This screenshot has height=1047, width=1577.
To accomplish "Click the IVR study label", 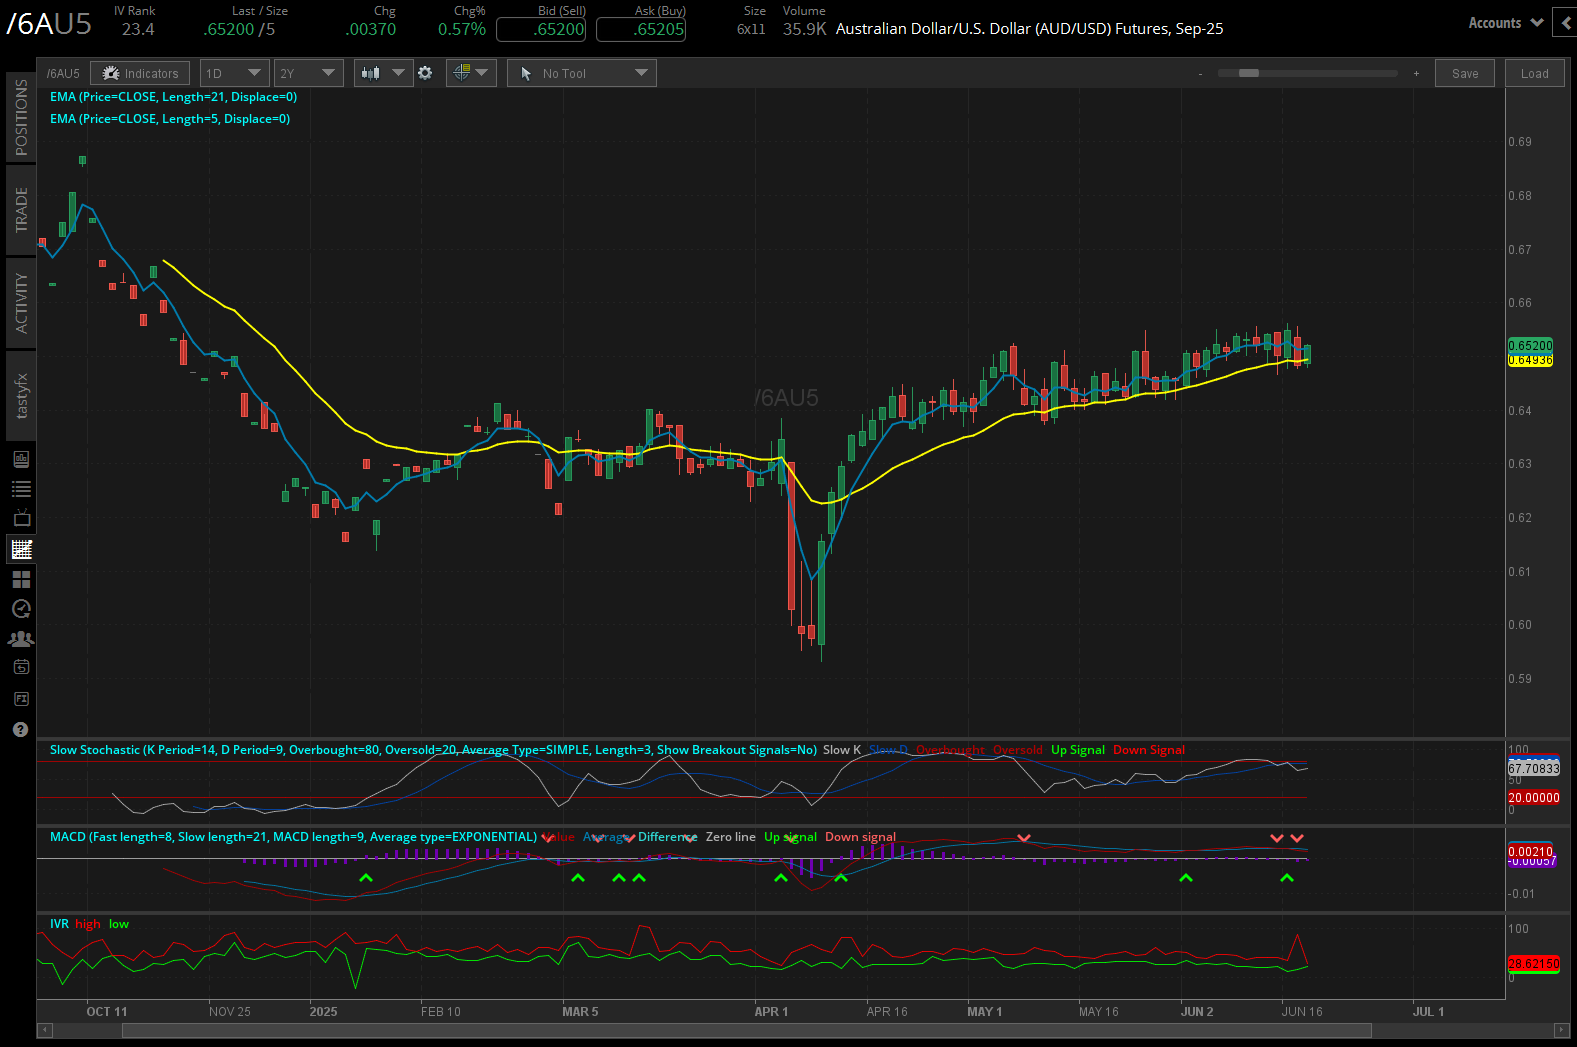I will pos(60,924).
